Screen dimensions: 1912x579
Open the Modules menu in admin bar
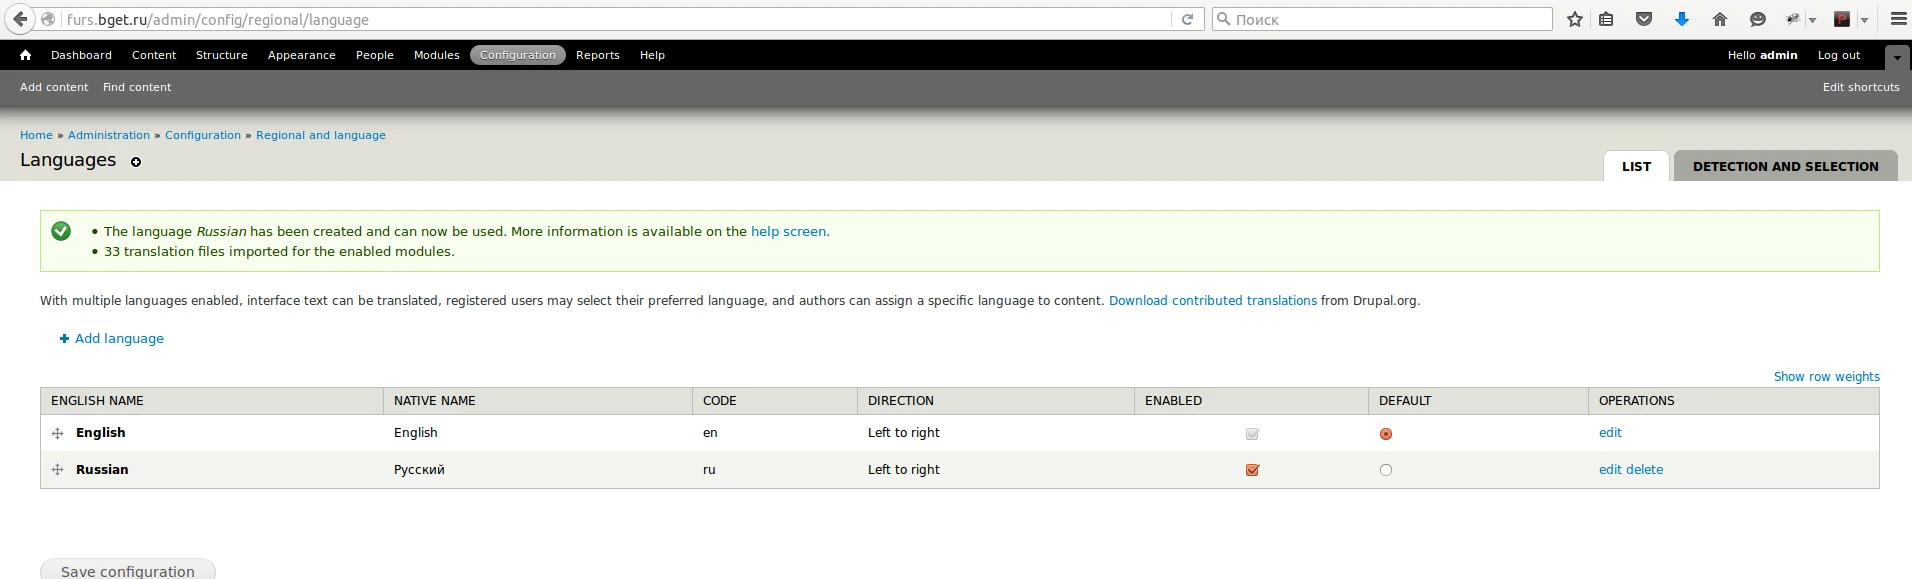436,56
